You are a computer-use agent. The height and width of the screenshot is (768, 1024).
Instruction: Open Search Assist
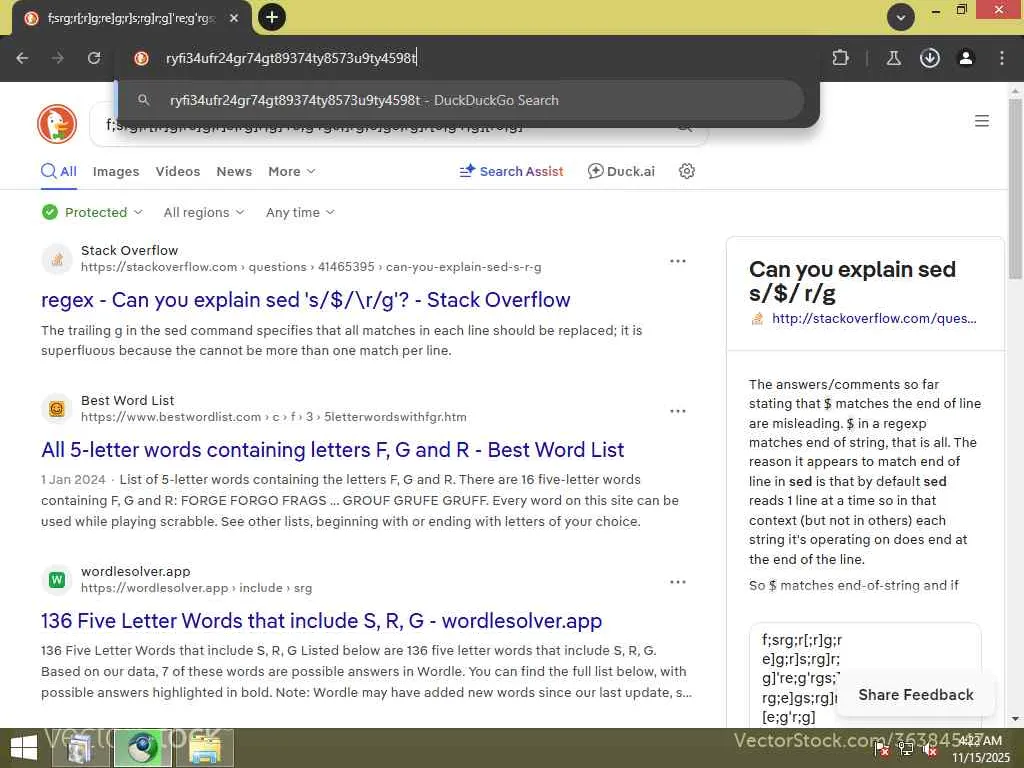511,171
